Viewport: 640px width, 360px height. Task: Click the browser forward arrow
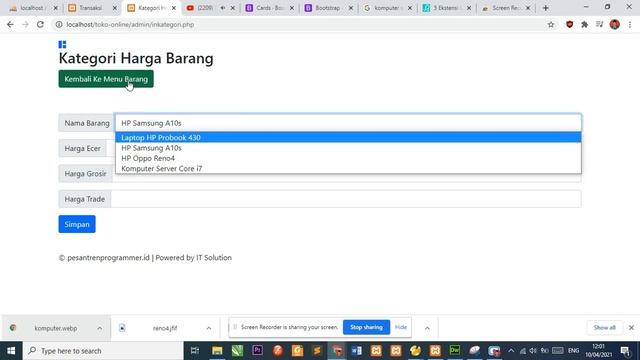[25, 24]
